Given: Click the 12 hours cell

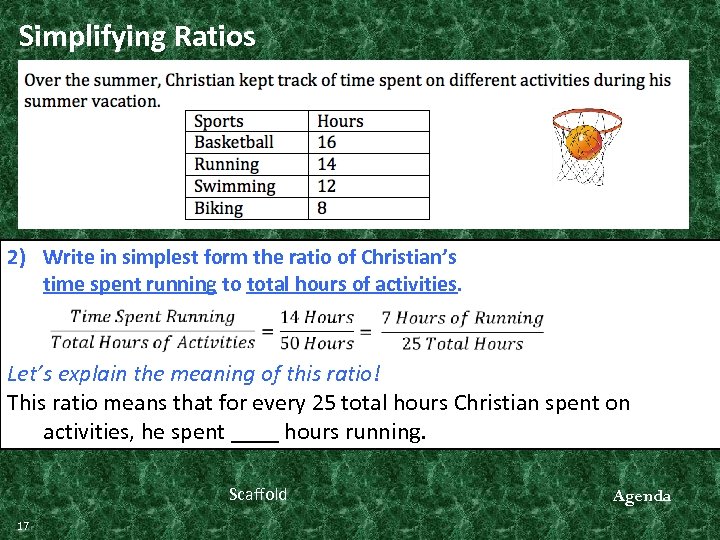Looking at the screenshot, I should (x=369, y=186).
